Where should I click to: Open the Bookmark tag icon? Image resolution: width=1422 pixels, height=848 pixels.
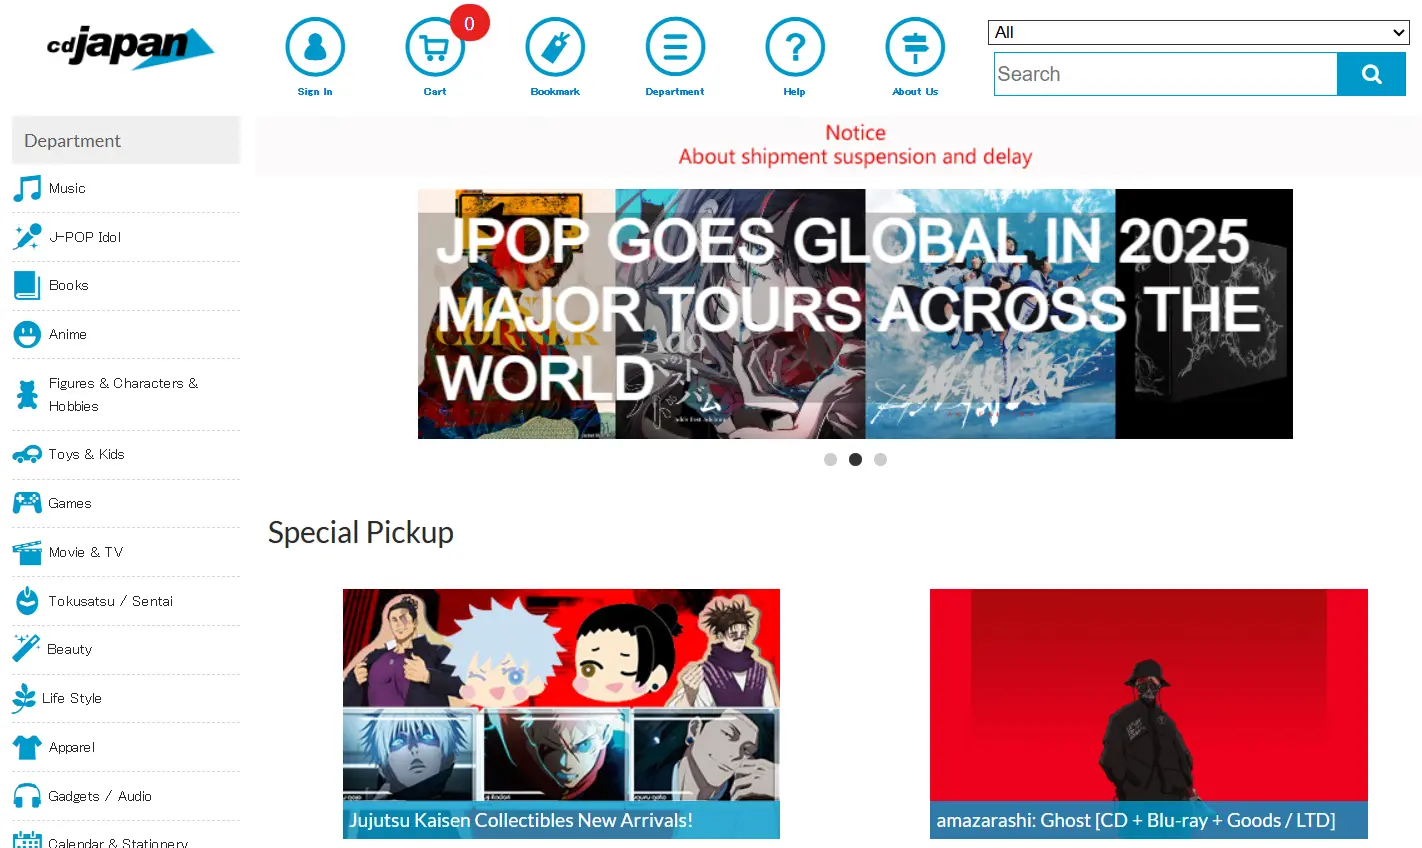[555, 47]
